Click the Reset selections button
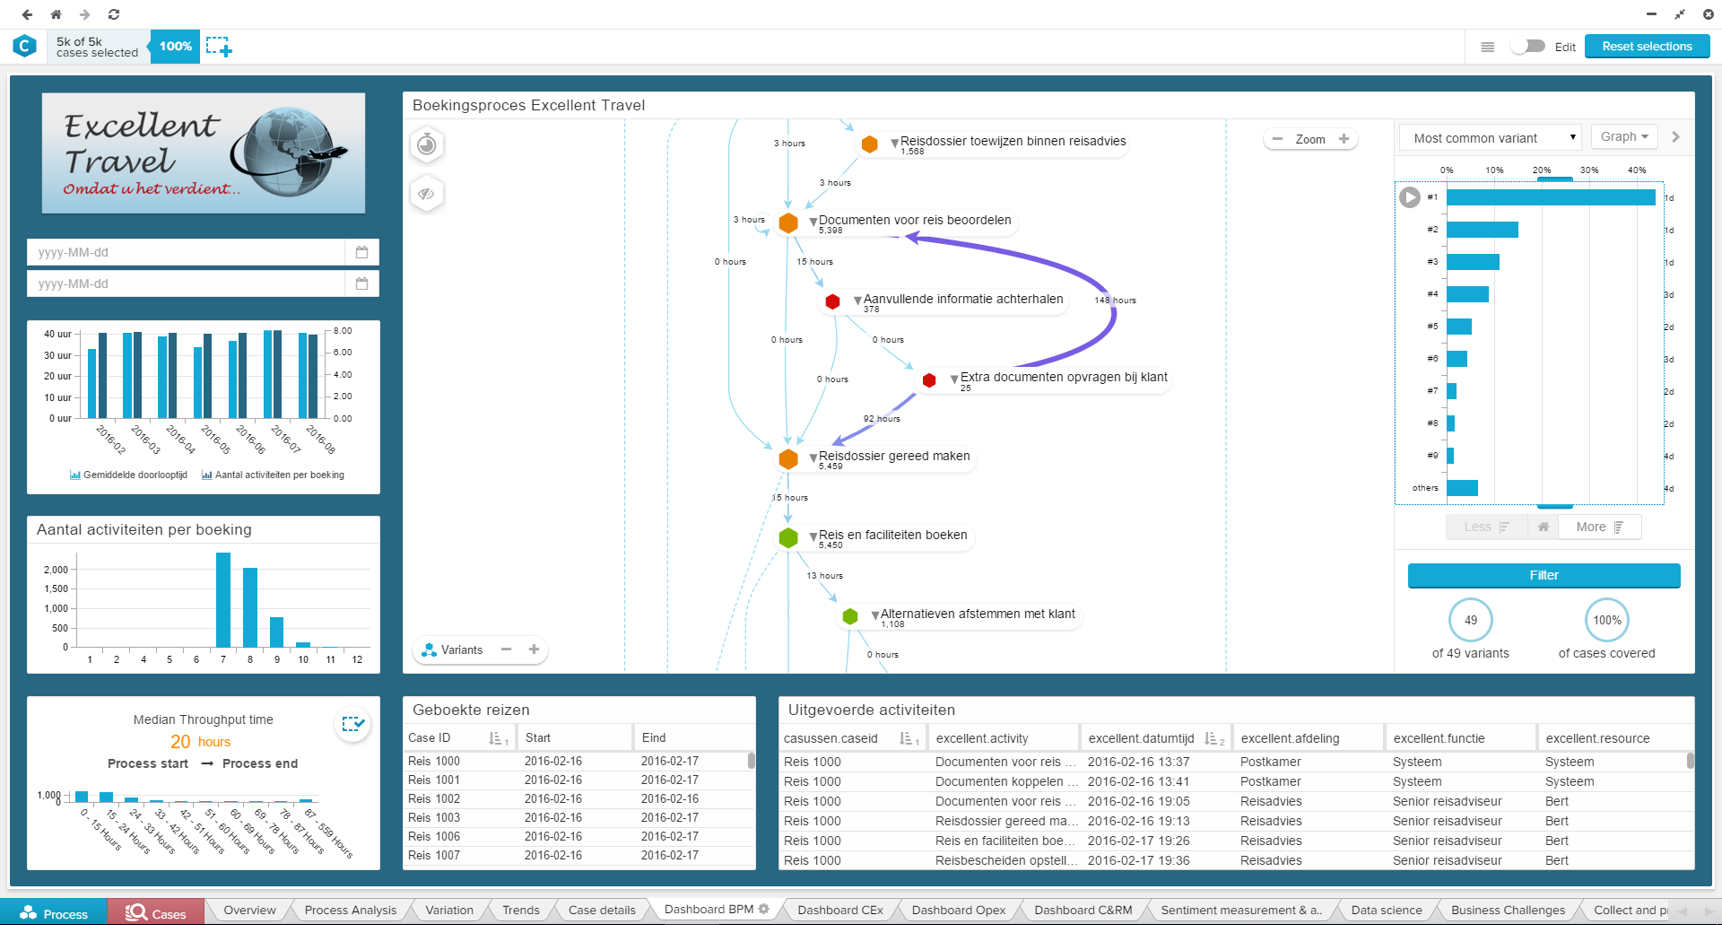 [1646, 47]
